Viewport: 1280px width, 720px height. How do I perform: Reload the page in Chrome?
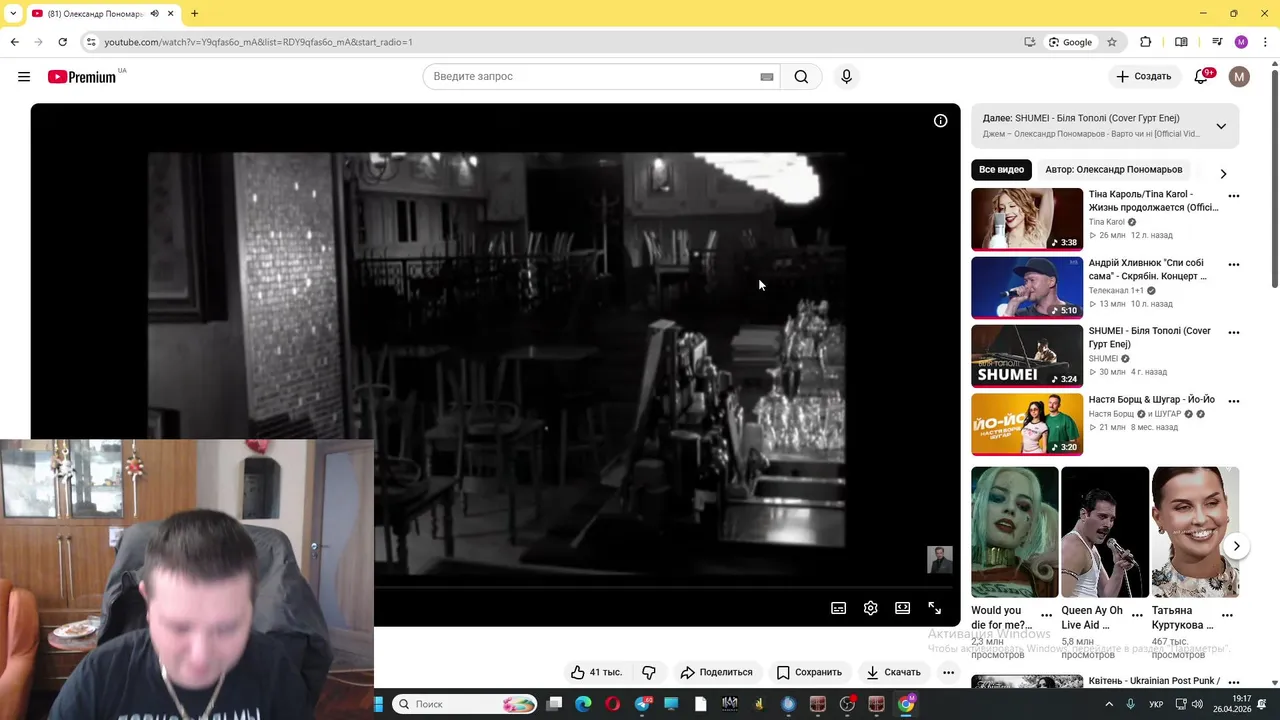point(62,42)
